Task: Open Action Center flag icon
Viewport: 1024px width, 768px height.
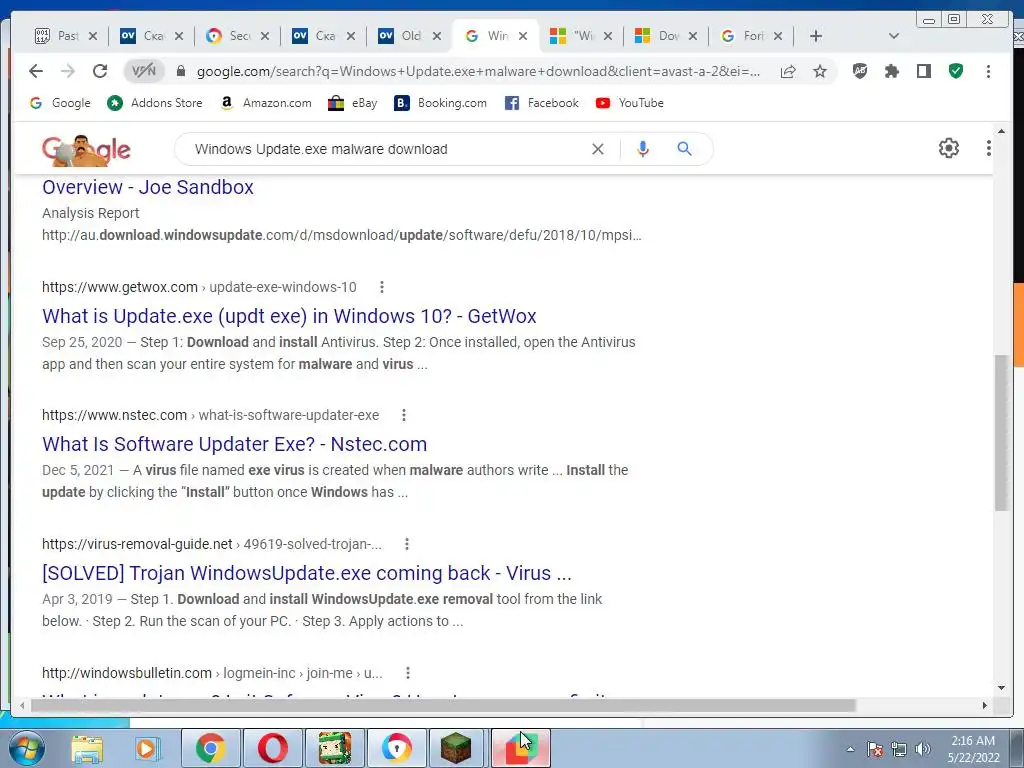Action: click(x=874, y=749)
